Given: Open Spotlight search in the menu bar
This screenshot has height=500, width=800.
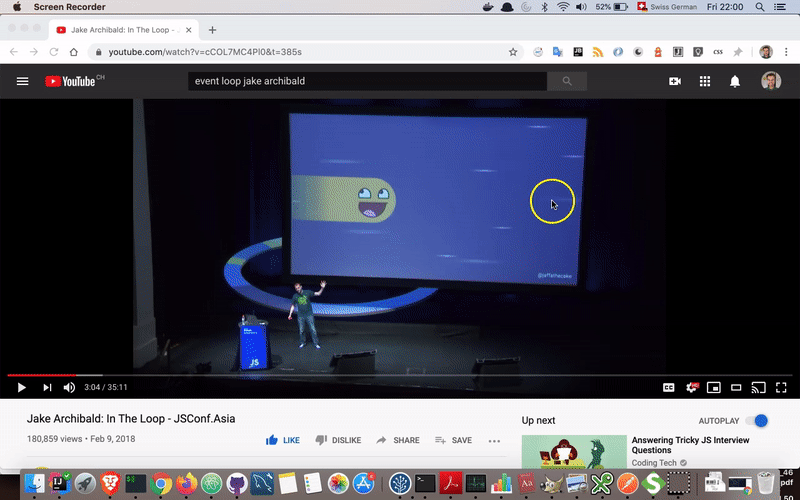Looking at the screenshot, I should click(760, 7).
